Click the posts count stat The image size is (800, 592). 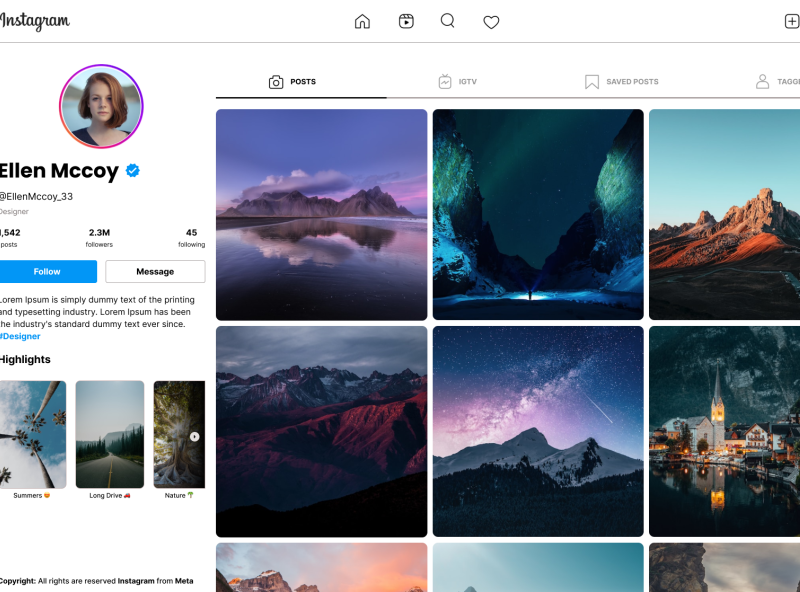10,238
